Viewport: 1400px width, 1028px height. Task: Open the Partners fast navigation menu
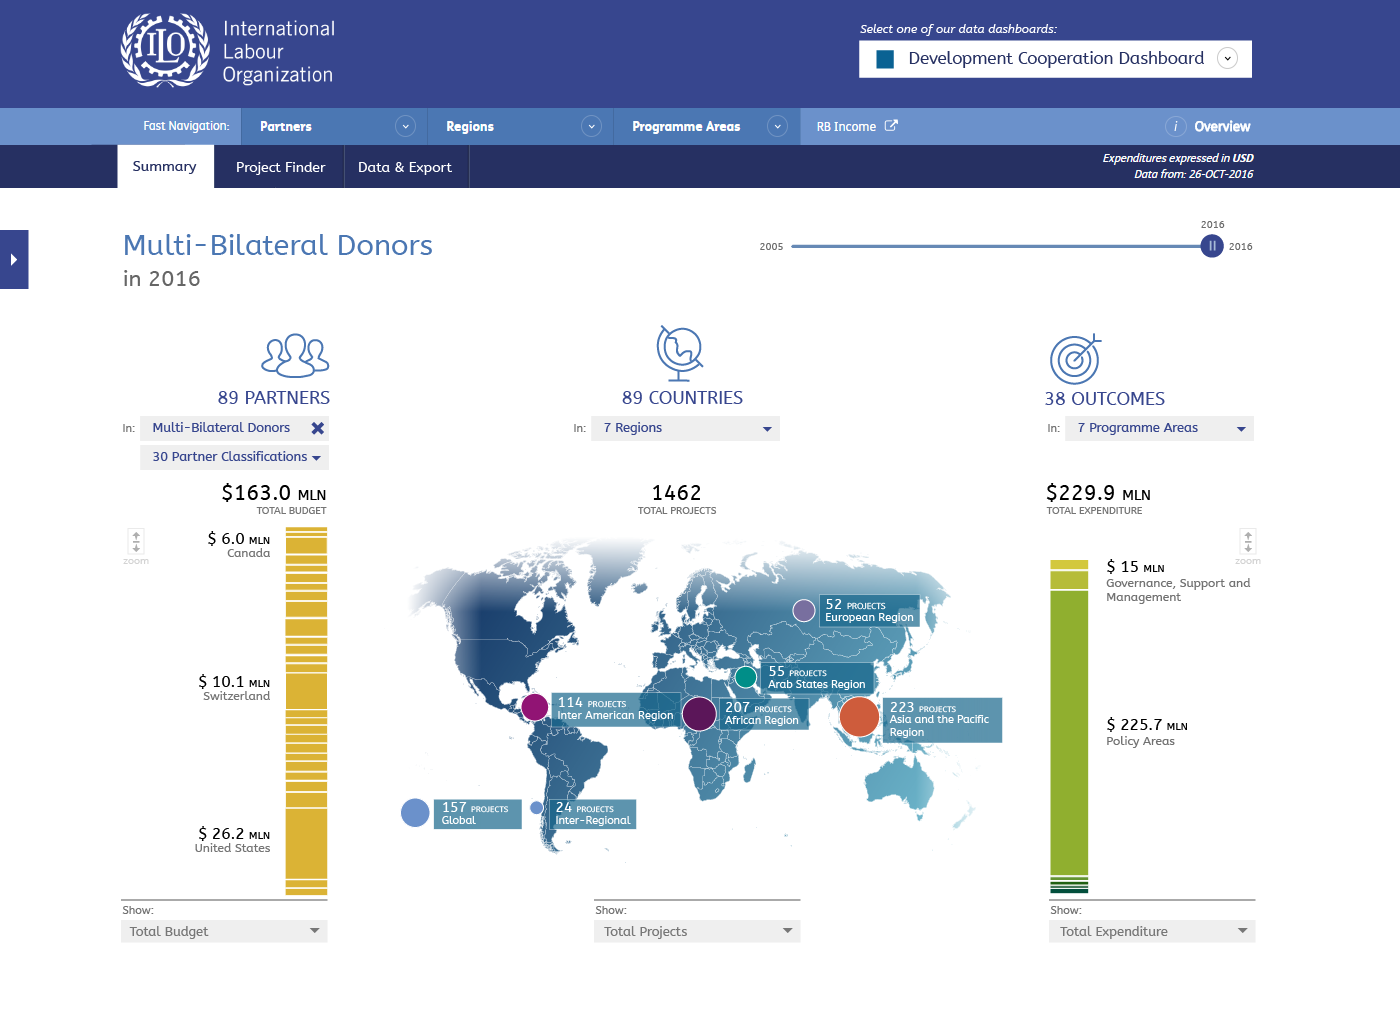click(336, 127)
